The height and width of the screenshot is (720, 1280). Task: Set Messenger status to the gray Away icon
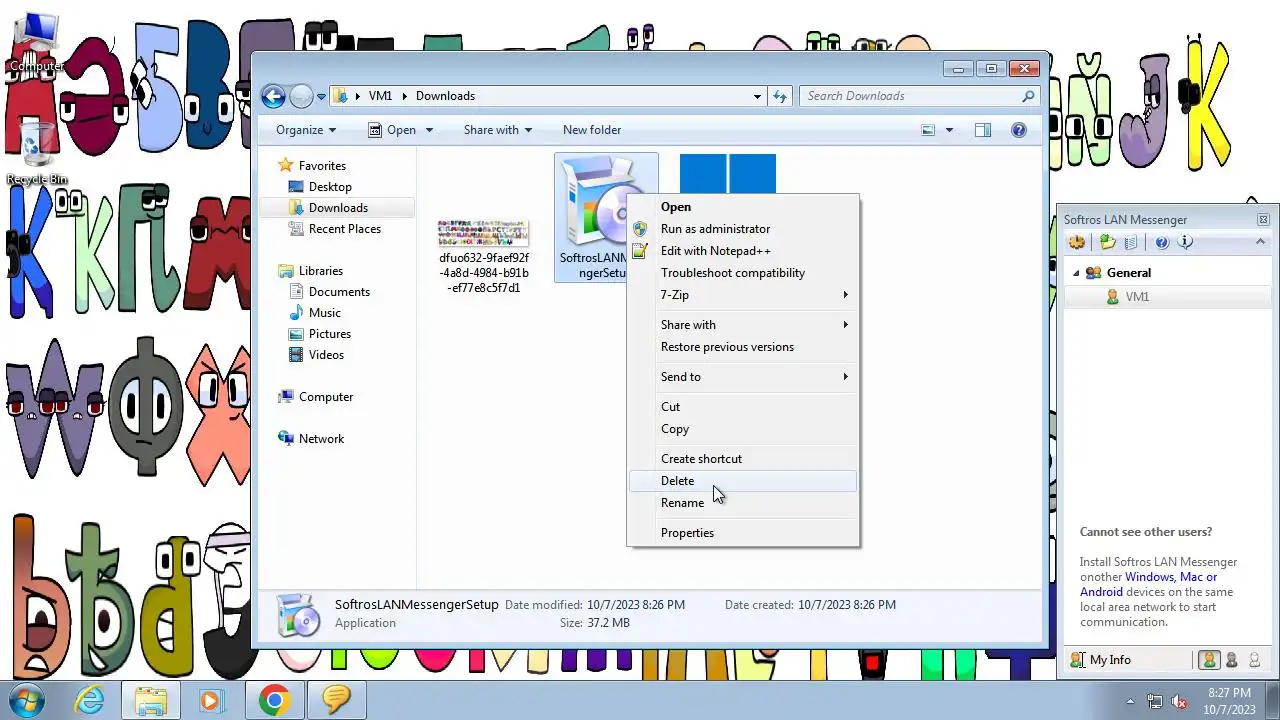[x=1232, y=660]
